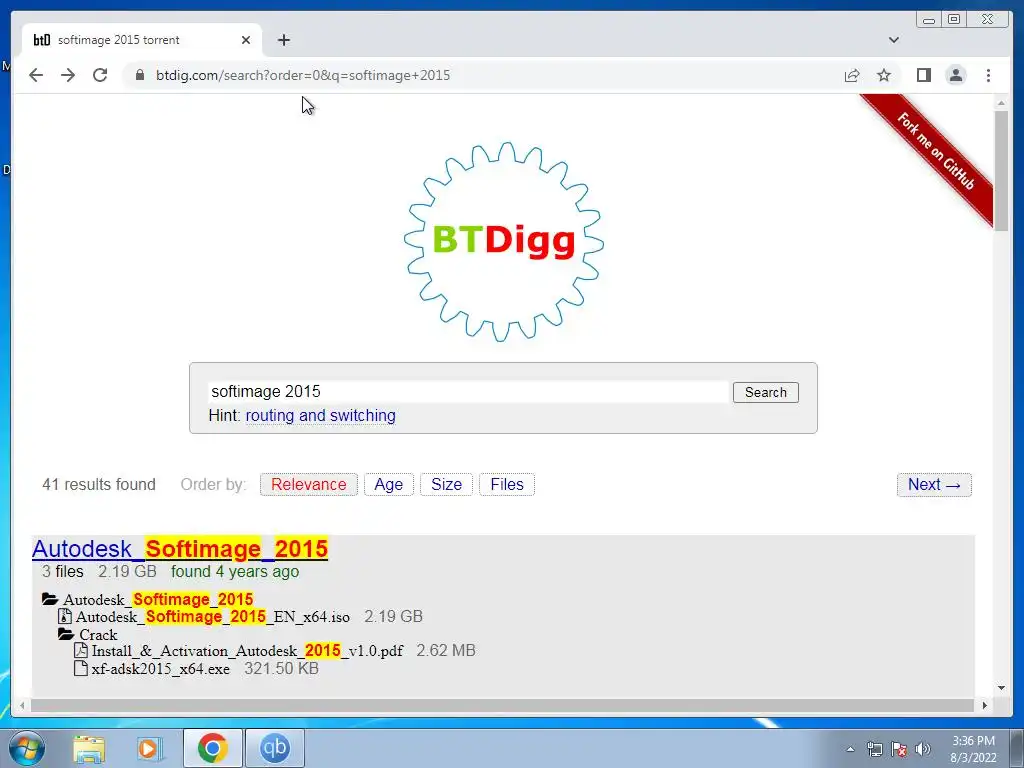Close the softimage 2015 torrent tab
The width and height of the screenshot is (1024, 768).
[246, 40]
